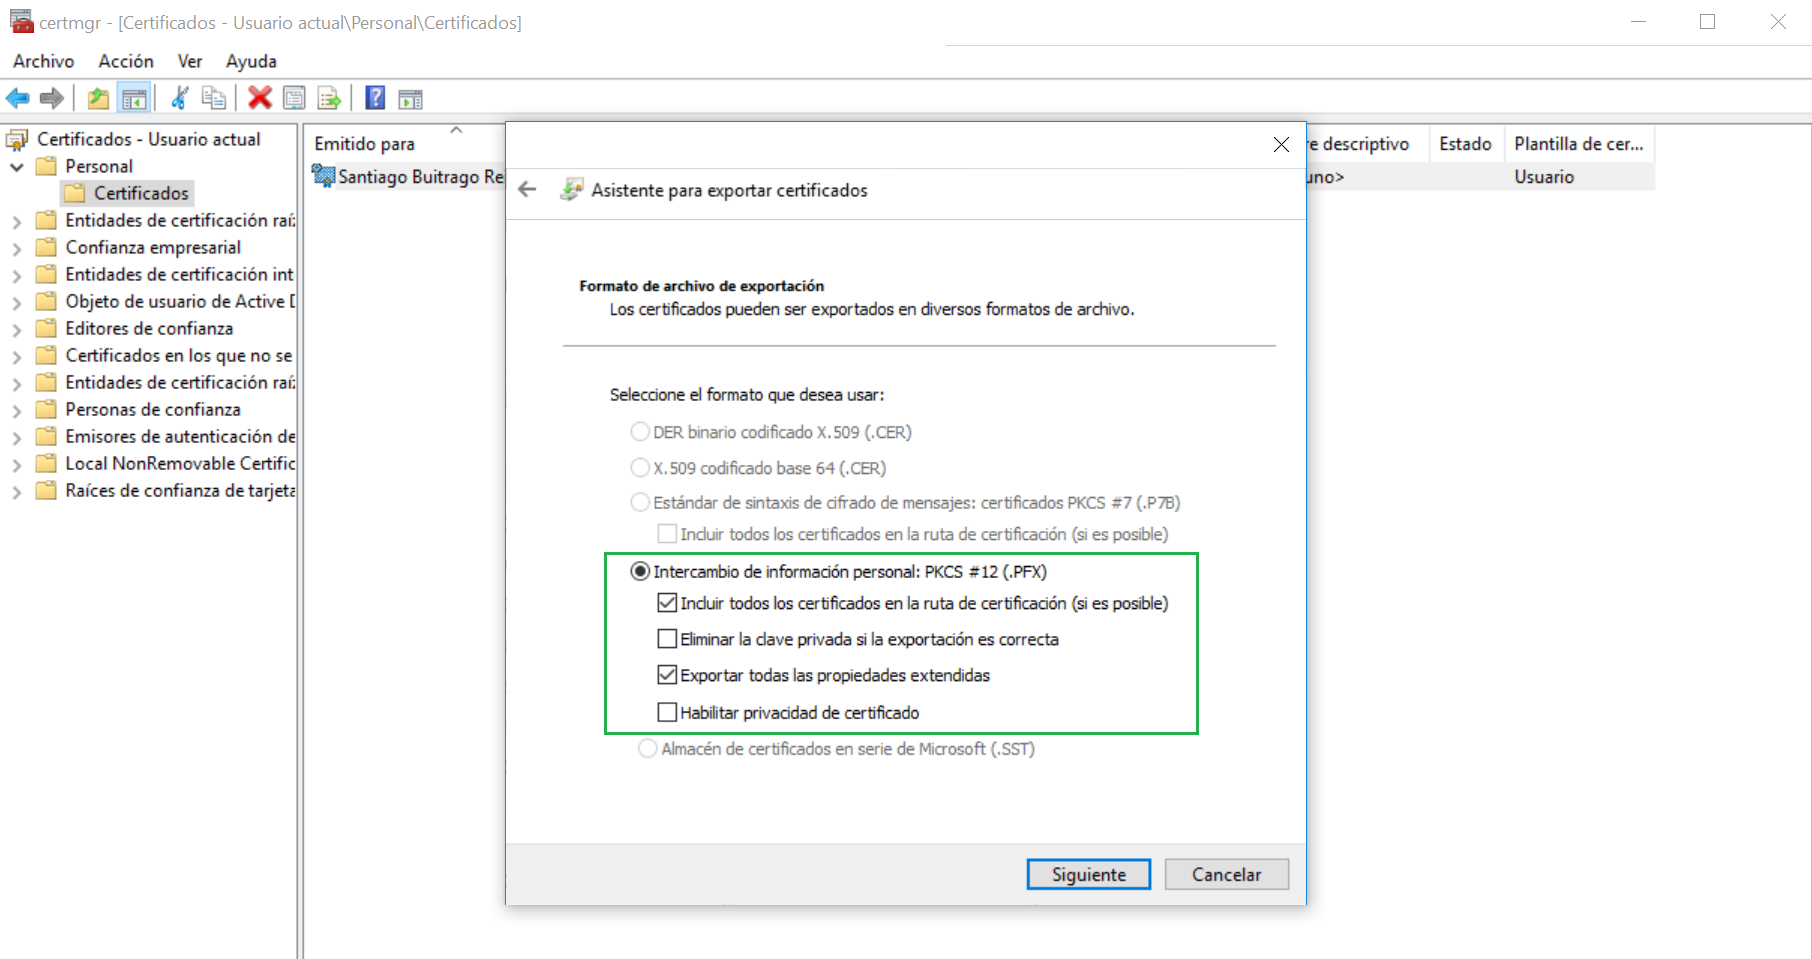Select 'Santiago Buitrago Re' certificate row
The height and width of the screenshot is (959, 1812).
420,177
